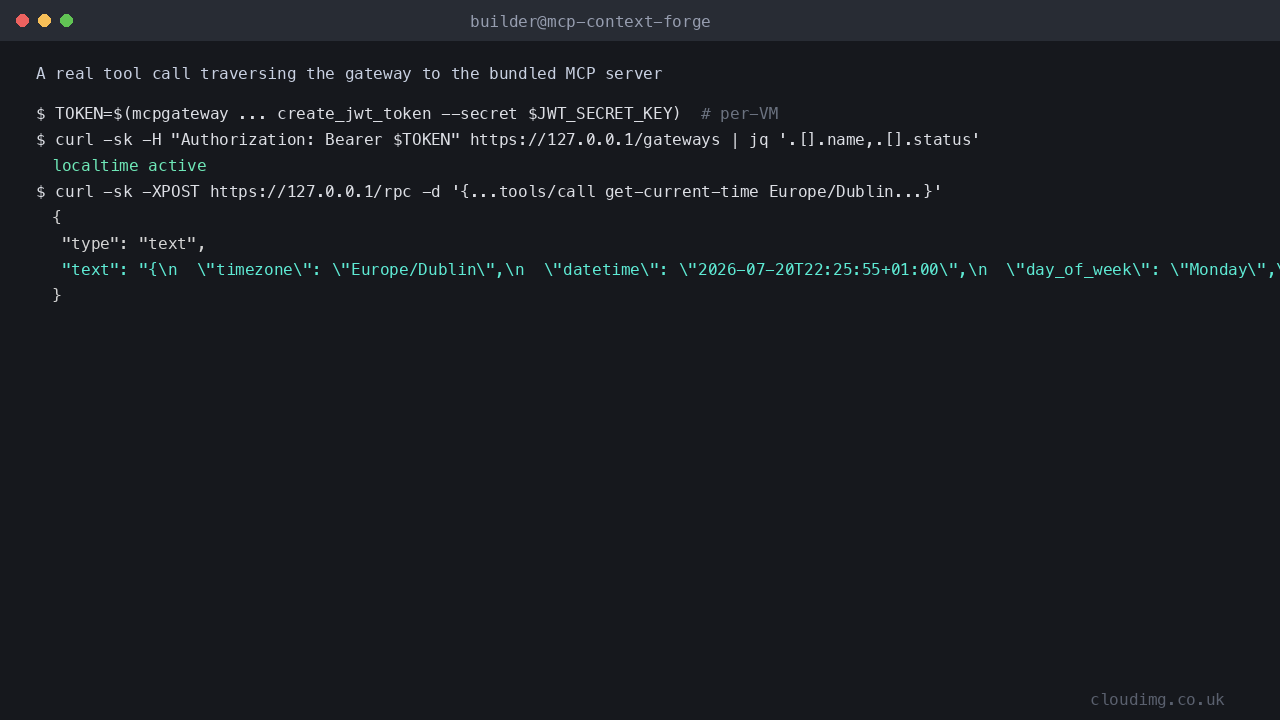The image size is (1280, 720).
Task: Click the output 'localtime active'
Action: pyautogui.click(x=129, y=166)
